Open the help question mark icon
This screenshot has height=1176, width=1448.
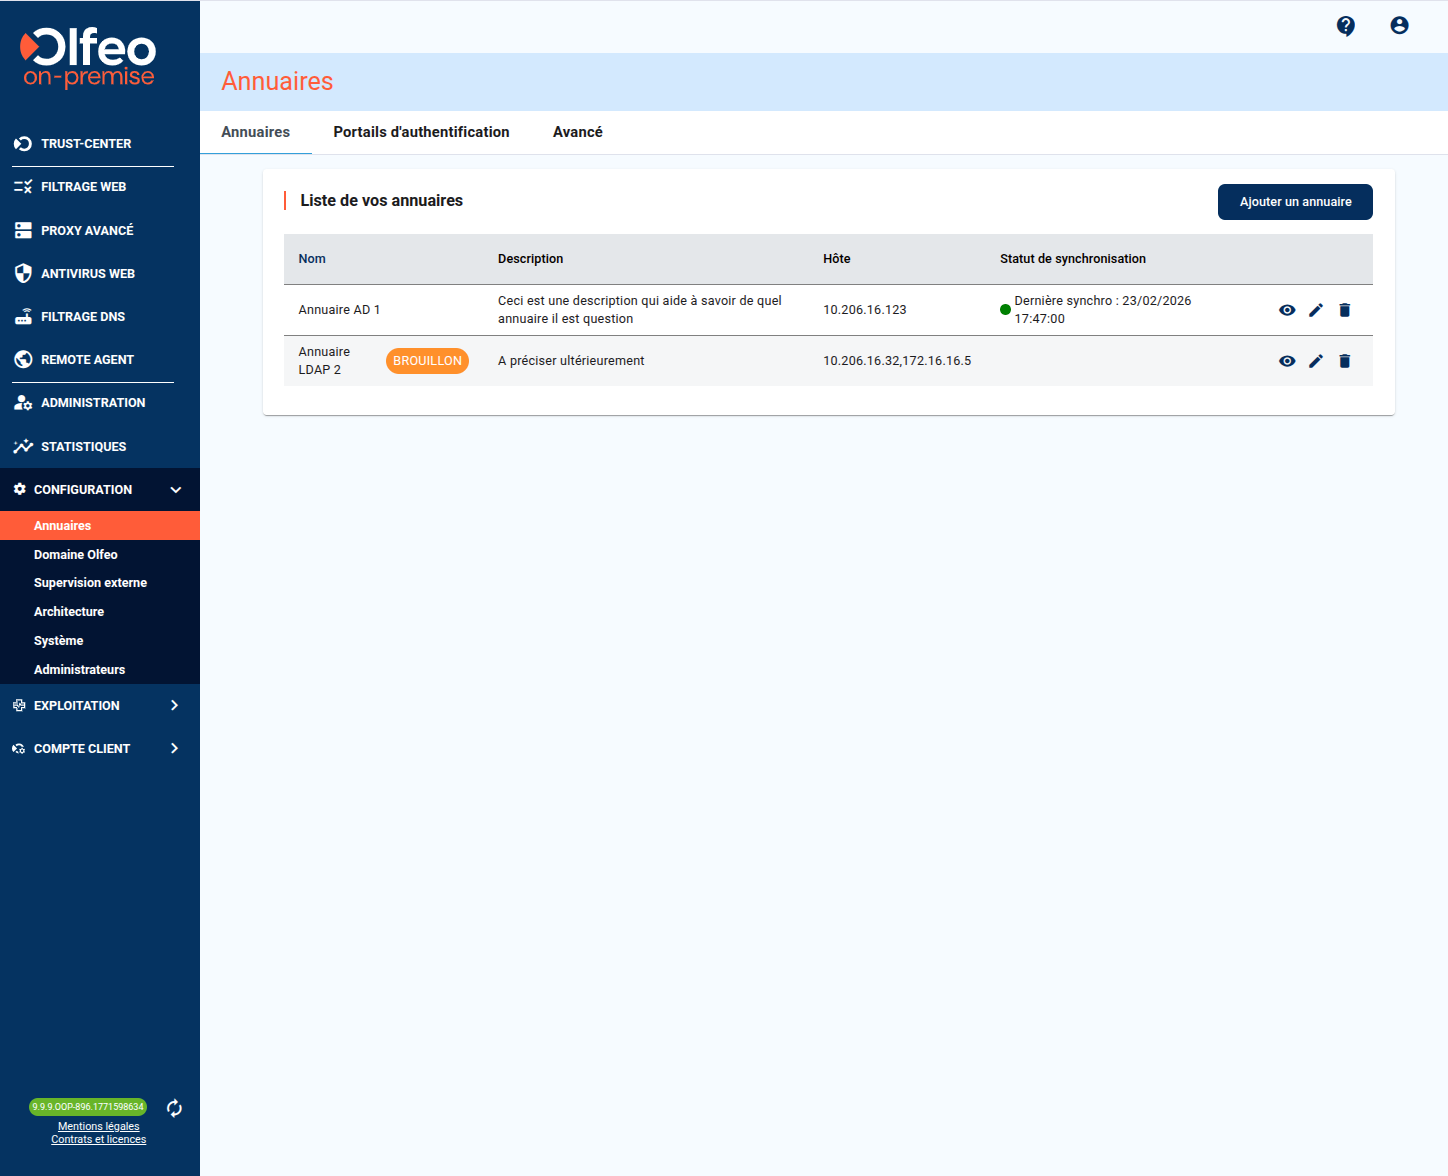pos(1346,26)
